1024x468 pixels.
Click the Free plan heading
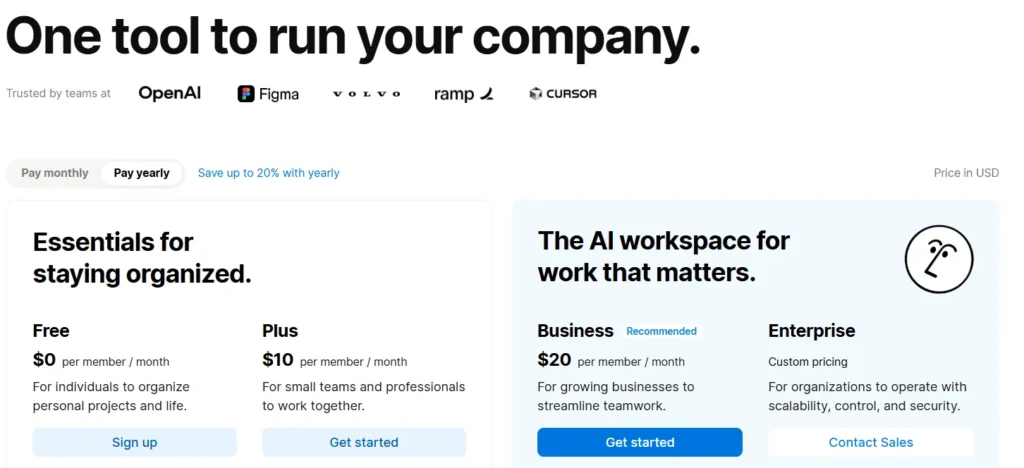[x=51, y=331]
